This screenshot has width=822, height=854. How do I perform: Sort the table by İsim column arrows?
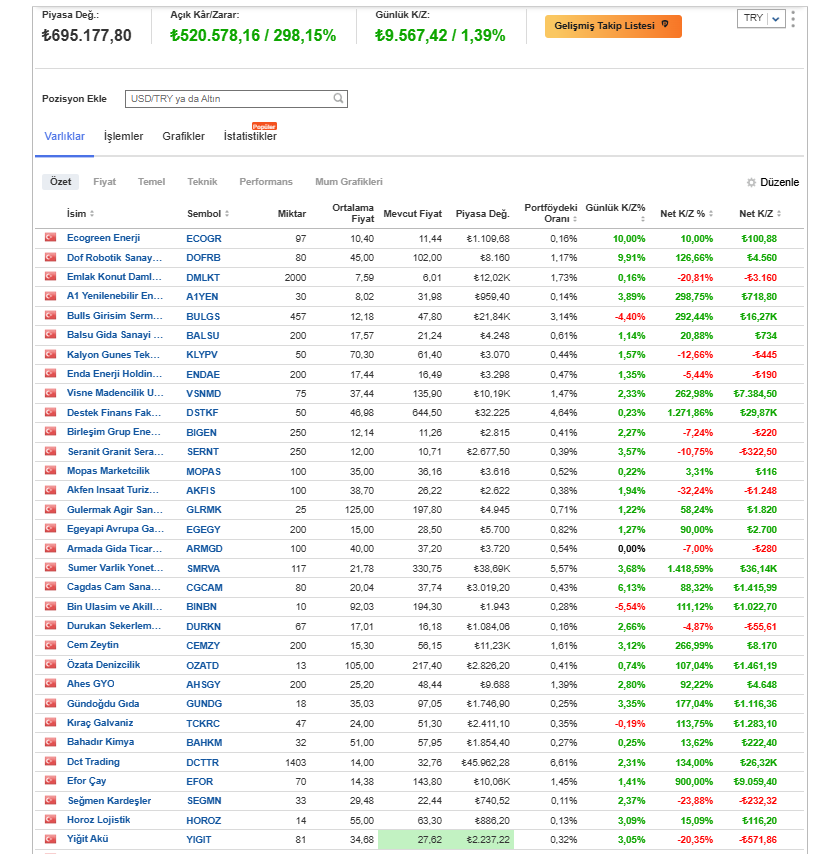click(x=92, y=214)
